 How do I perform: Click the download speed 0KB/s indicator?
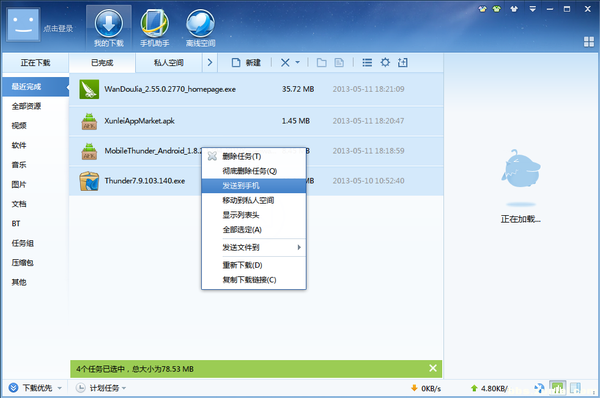pyautogui.click(x=426, y=388)
